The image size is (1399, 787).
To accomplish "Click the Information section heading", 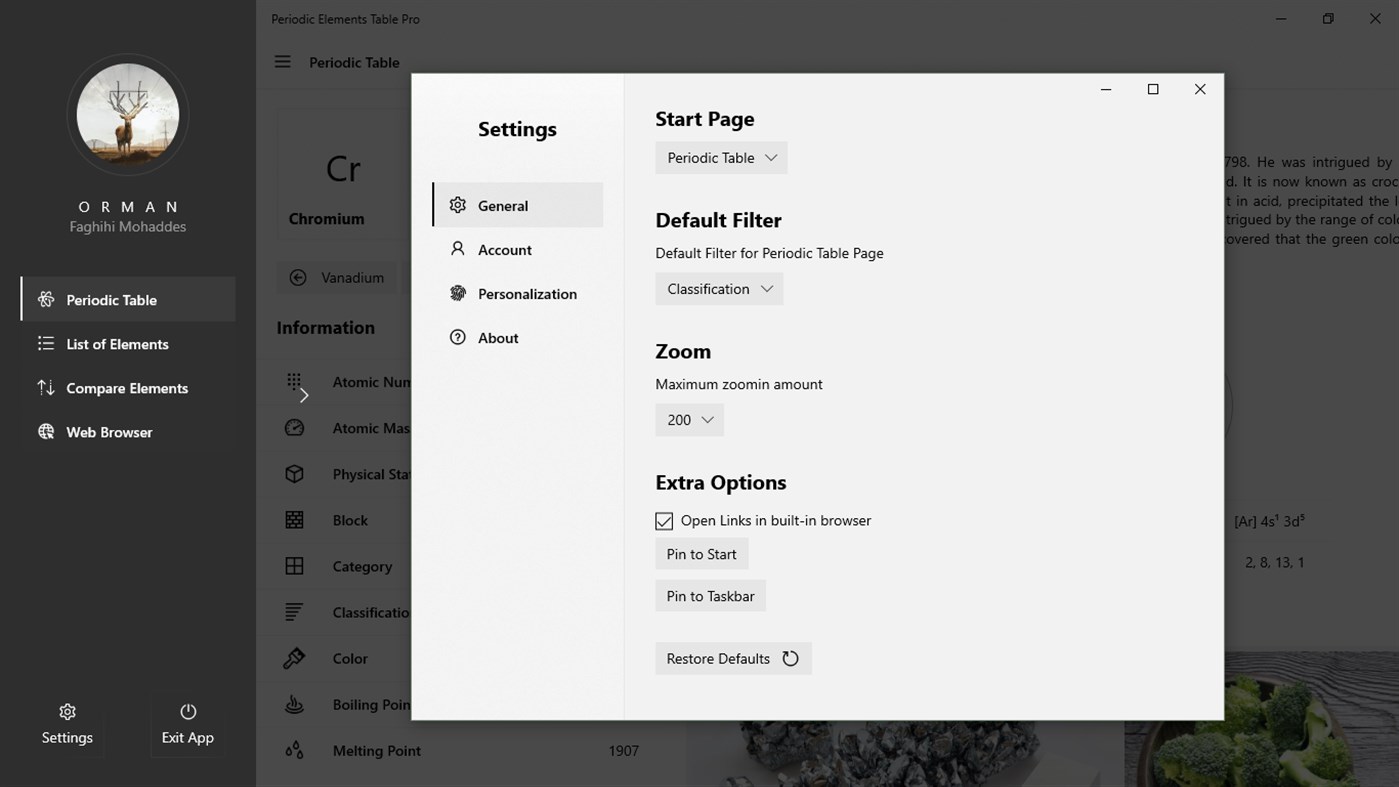I will coord(326,328).
